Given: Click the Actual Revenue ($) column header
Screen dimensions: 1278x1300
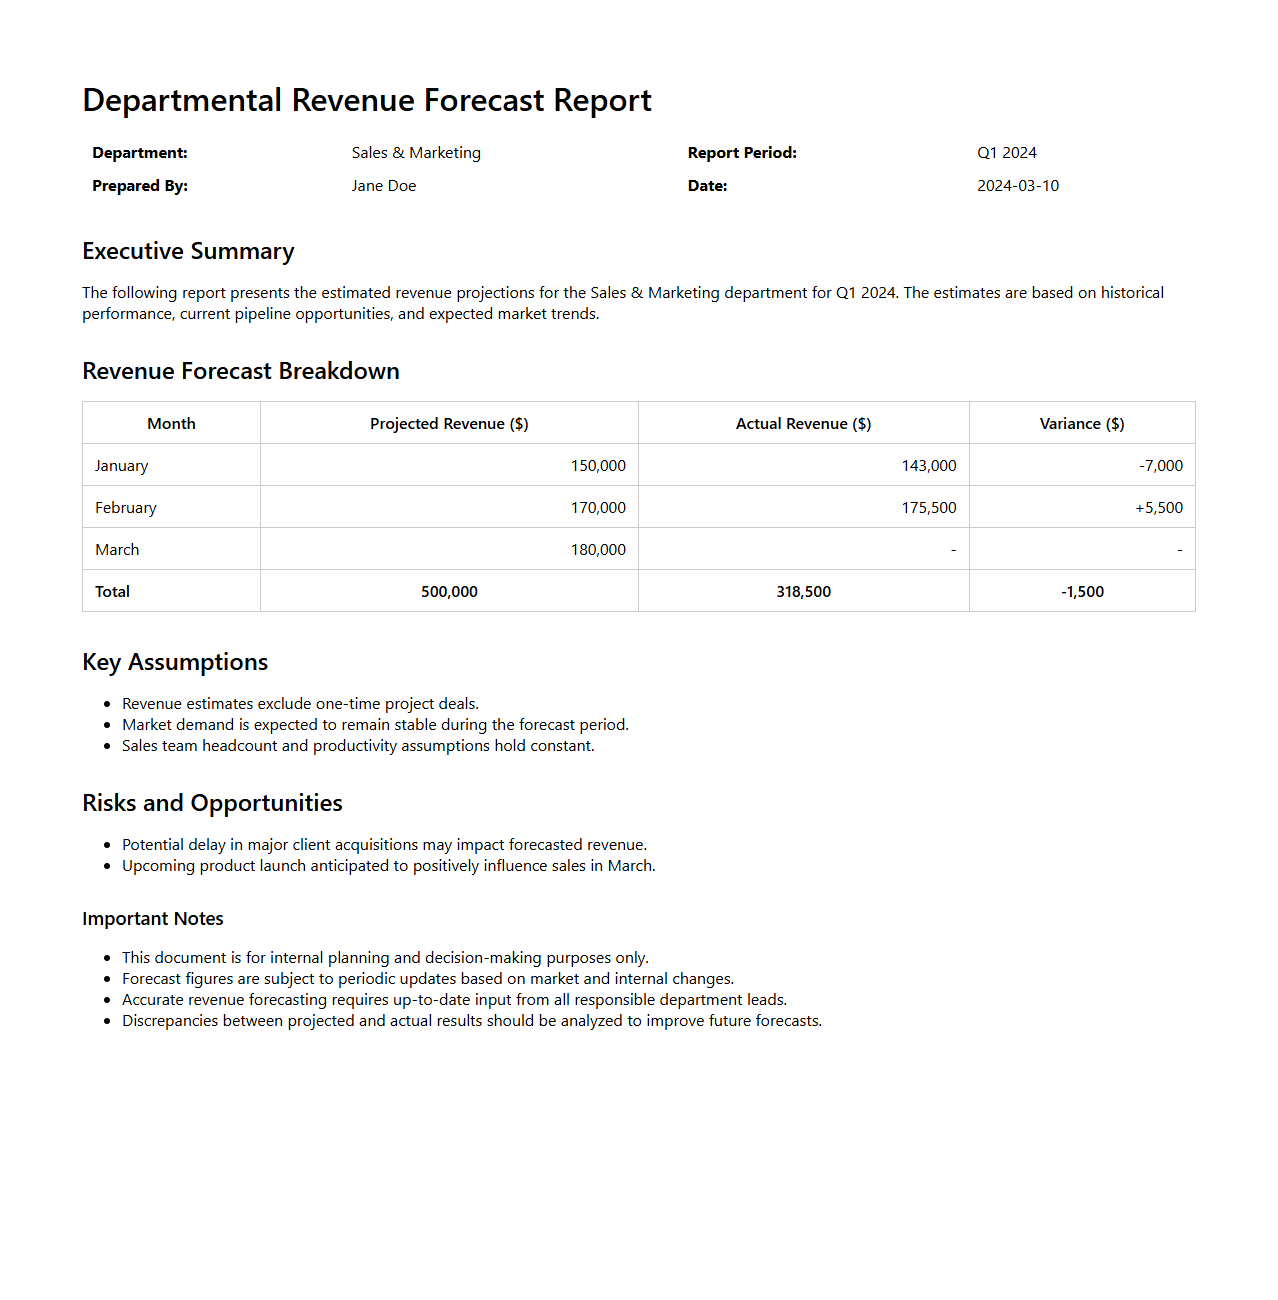Looking at the screenshot, I should click(x=803, y=424).
